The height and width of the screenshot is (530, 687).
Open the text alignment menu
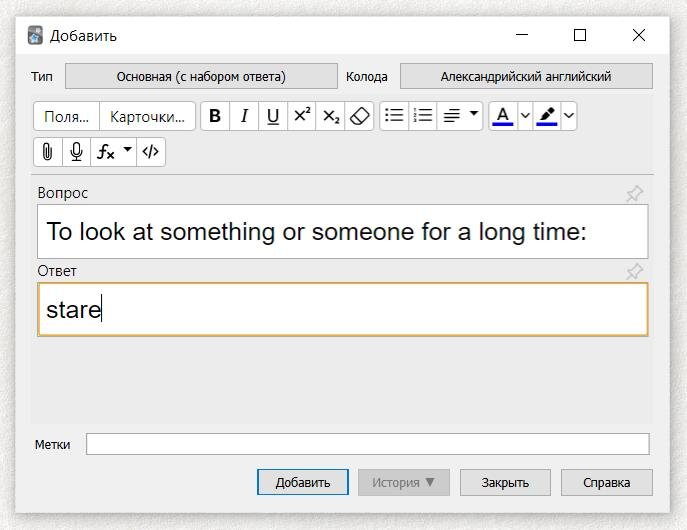click(460, 116)
